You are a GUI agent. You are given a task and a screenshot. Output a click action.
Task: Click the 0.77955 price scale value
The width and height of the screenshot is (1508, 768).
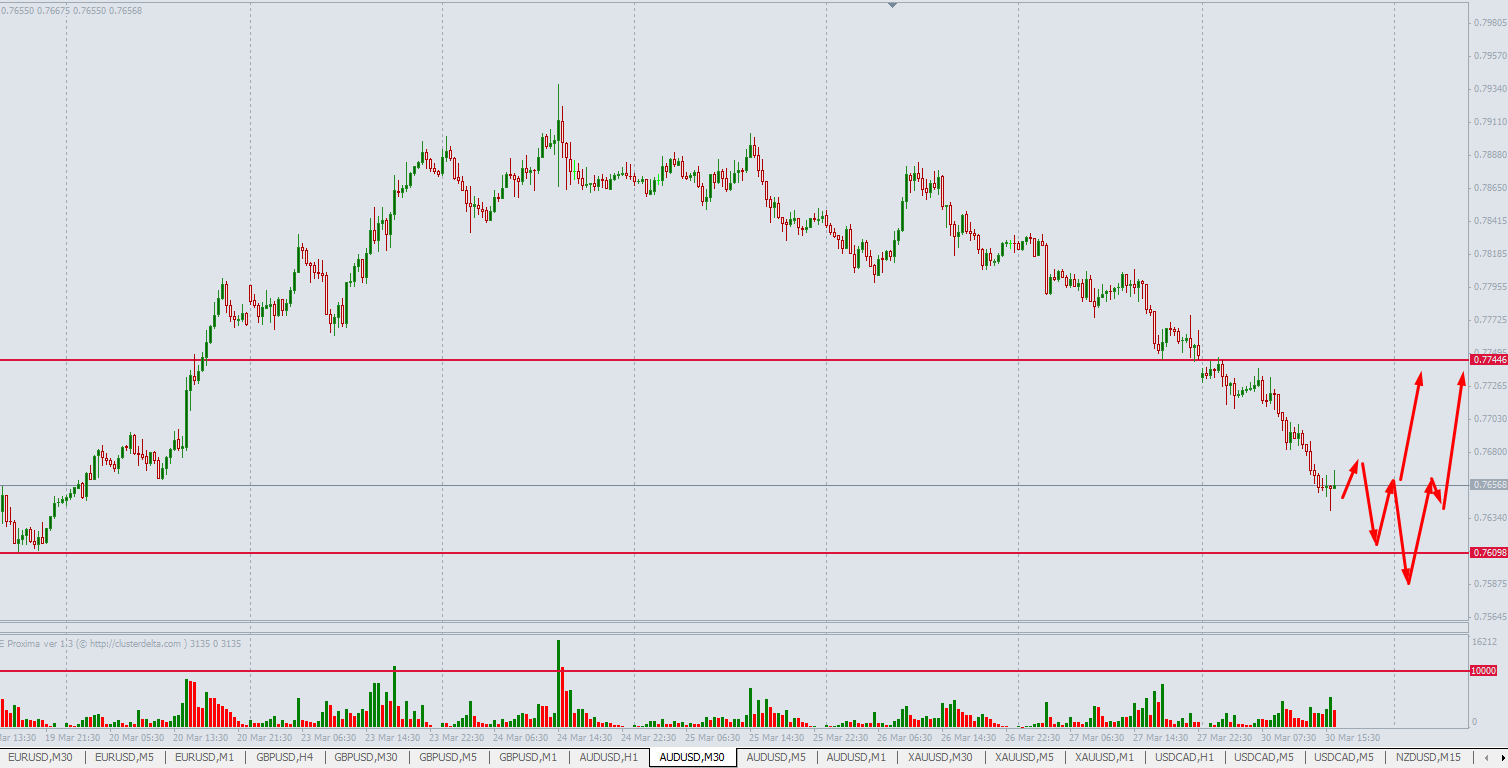coord(1489,286)
